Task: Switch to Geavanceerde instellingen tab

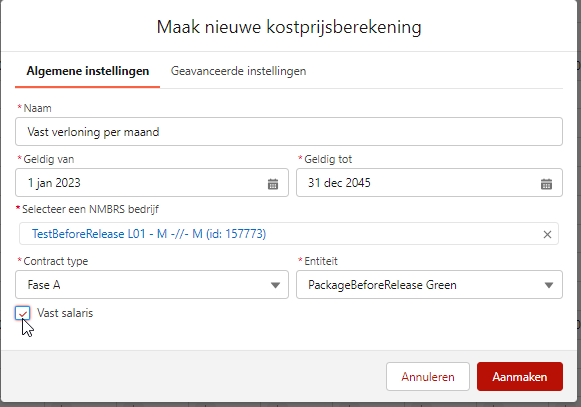Action: tap(238, 71)
